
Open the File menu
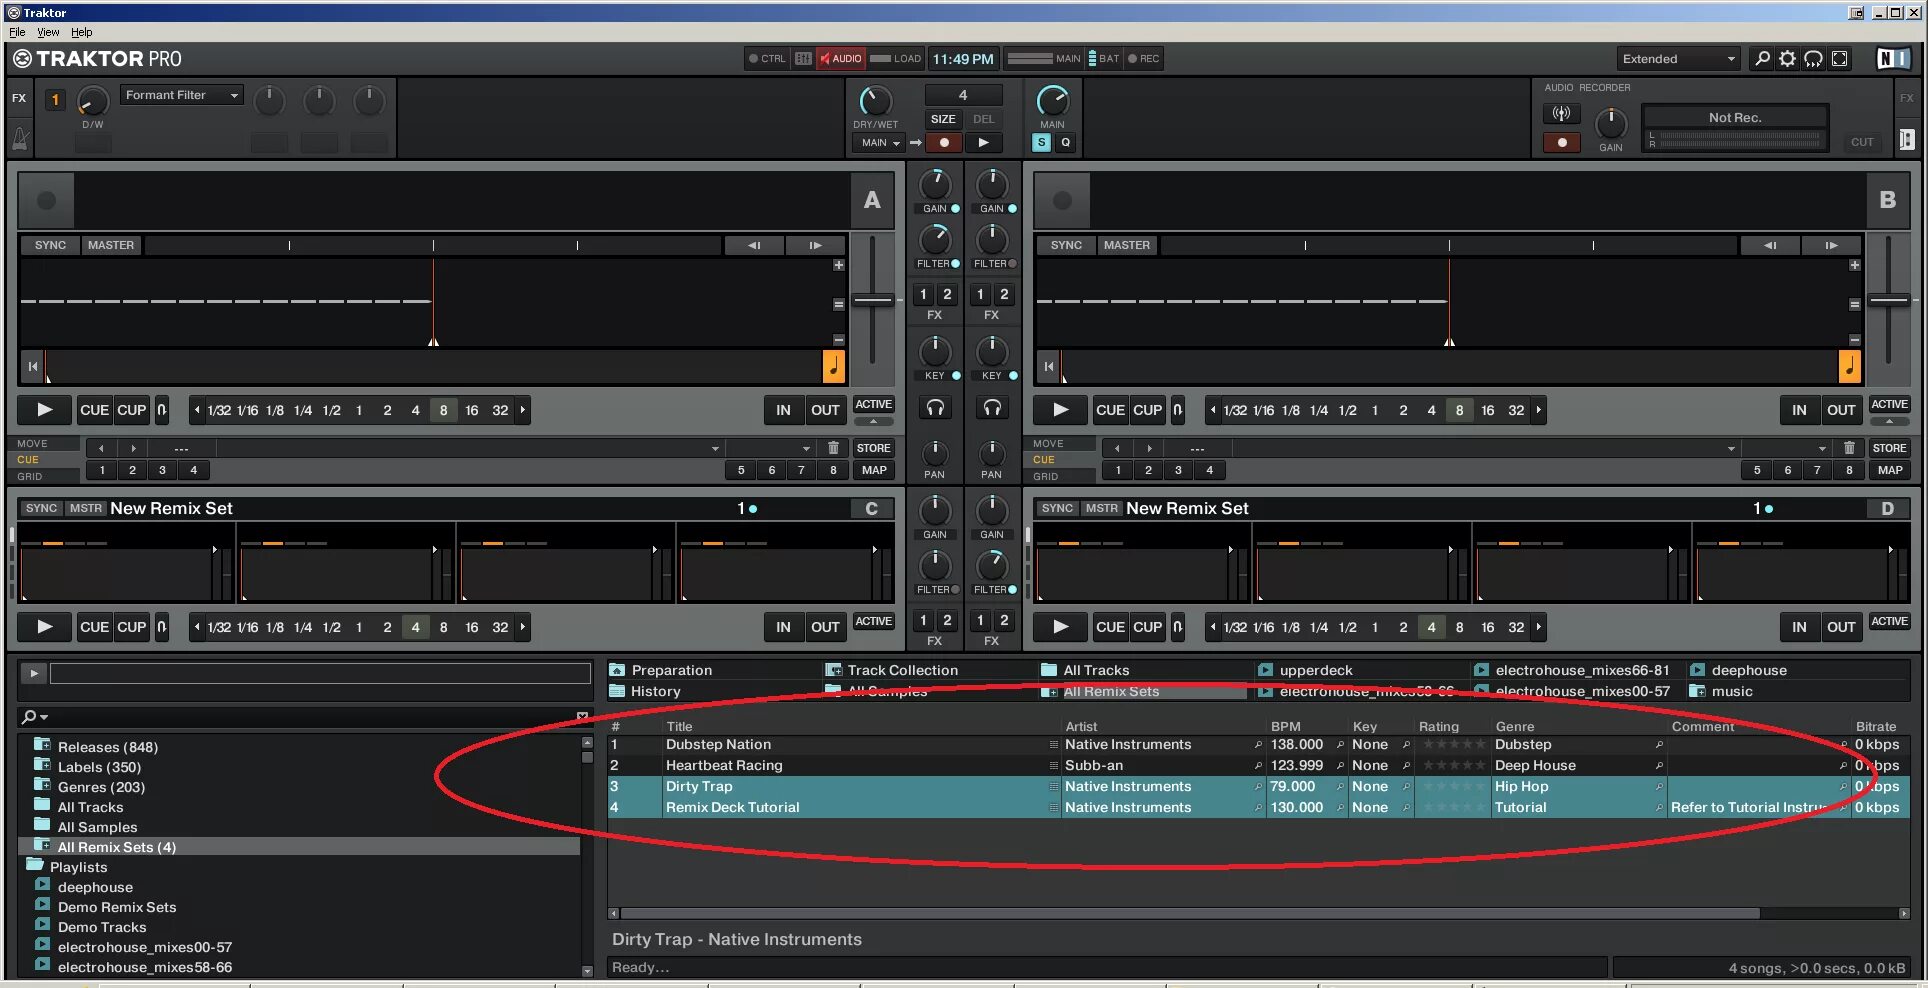[17, 32]
